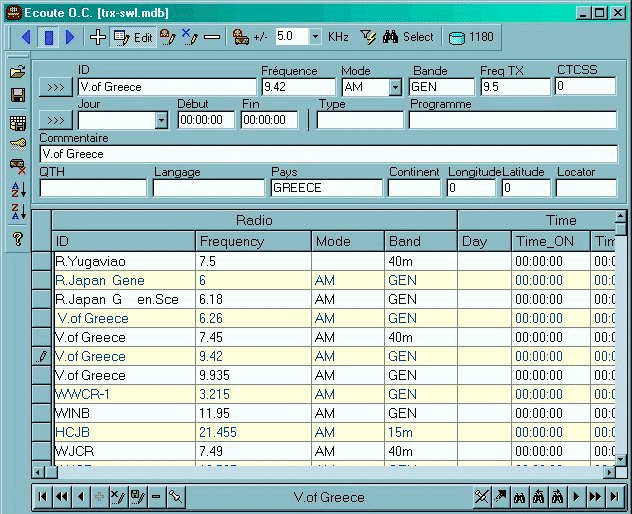
Task: Click sidebar radio with red X icon
Action: pyautogui.click(x=18, y=166)
